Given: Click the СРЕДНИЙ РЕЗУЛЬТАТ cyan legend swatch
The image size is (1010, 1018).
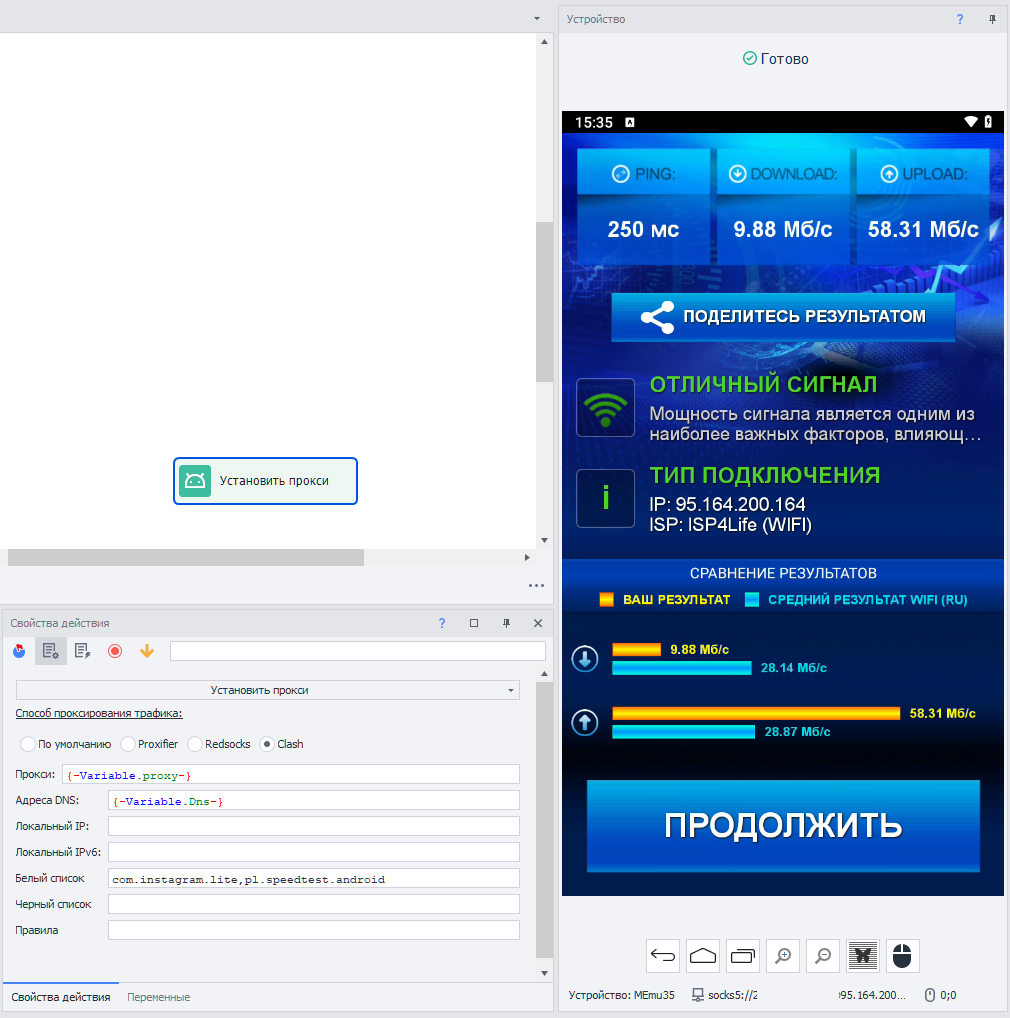Looking at the screenshot, I should click(x=752, y=599).
